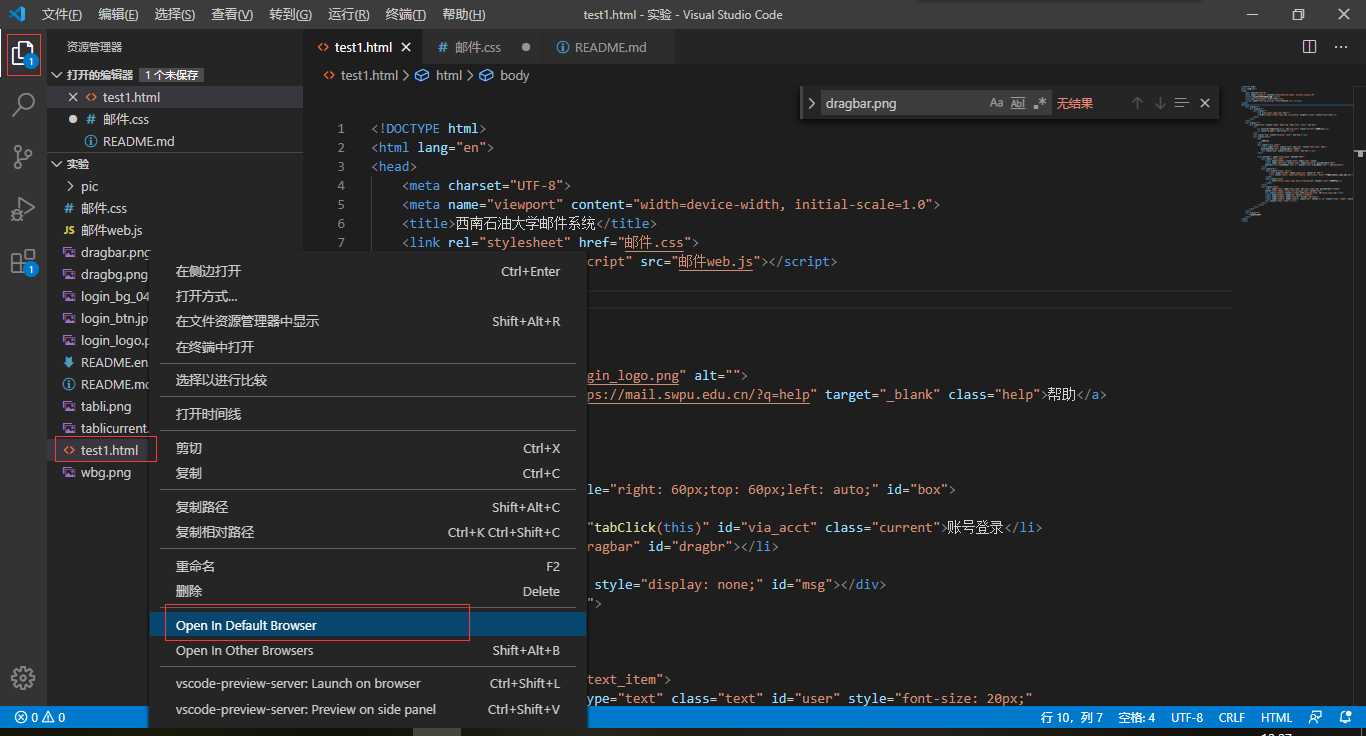Viewport: 1366px width, 736px height.
Task: Choose 选择以进行比较 context menu item
Action: click(368, 380)
